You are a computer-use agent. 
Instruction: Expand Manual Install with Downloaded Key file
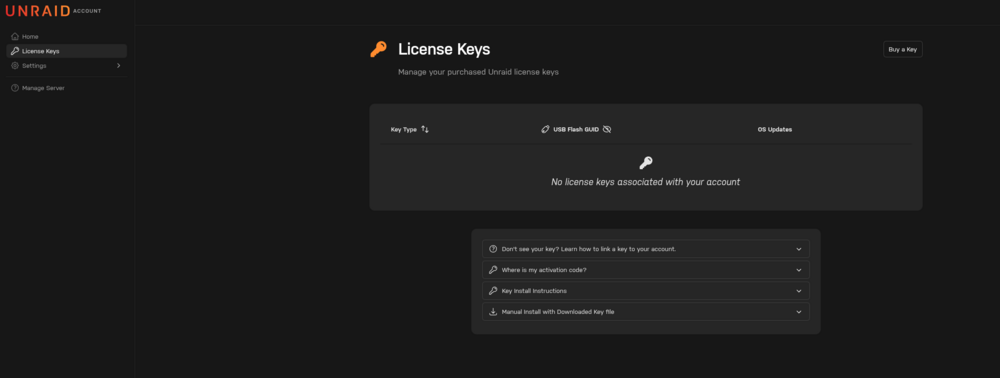(x=645, y=312)
